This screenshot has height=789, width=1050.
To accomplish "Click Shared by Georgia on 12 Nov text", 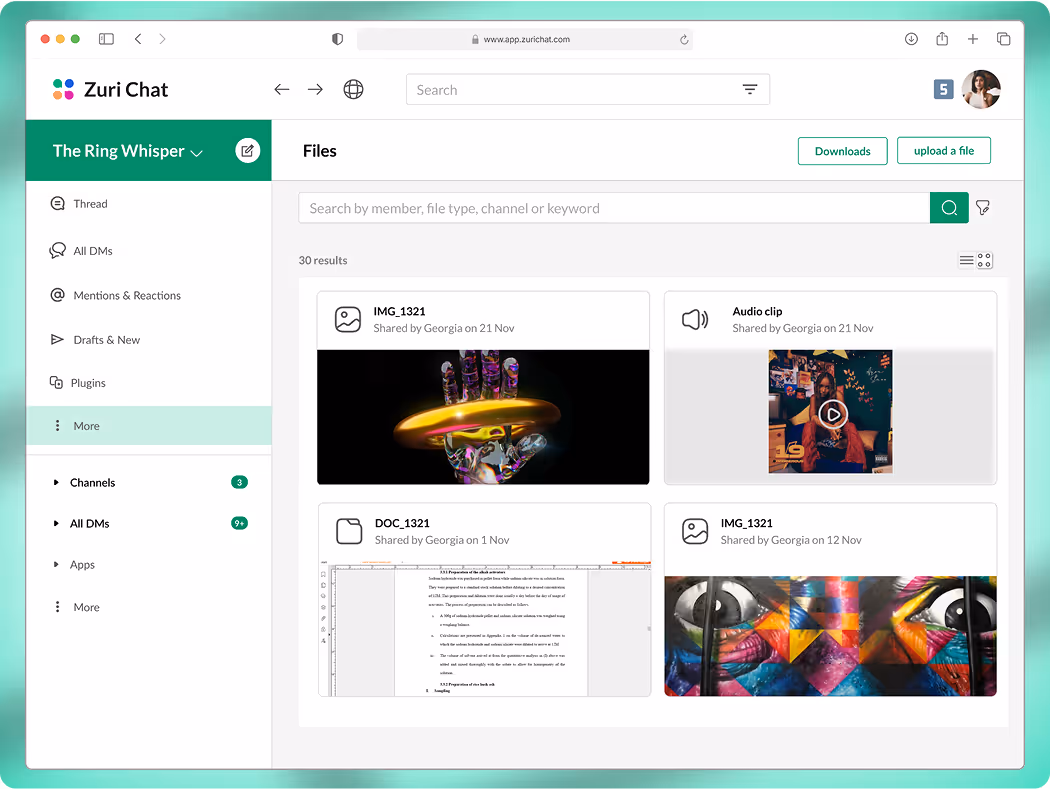I will pos(791,540).
